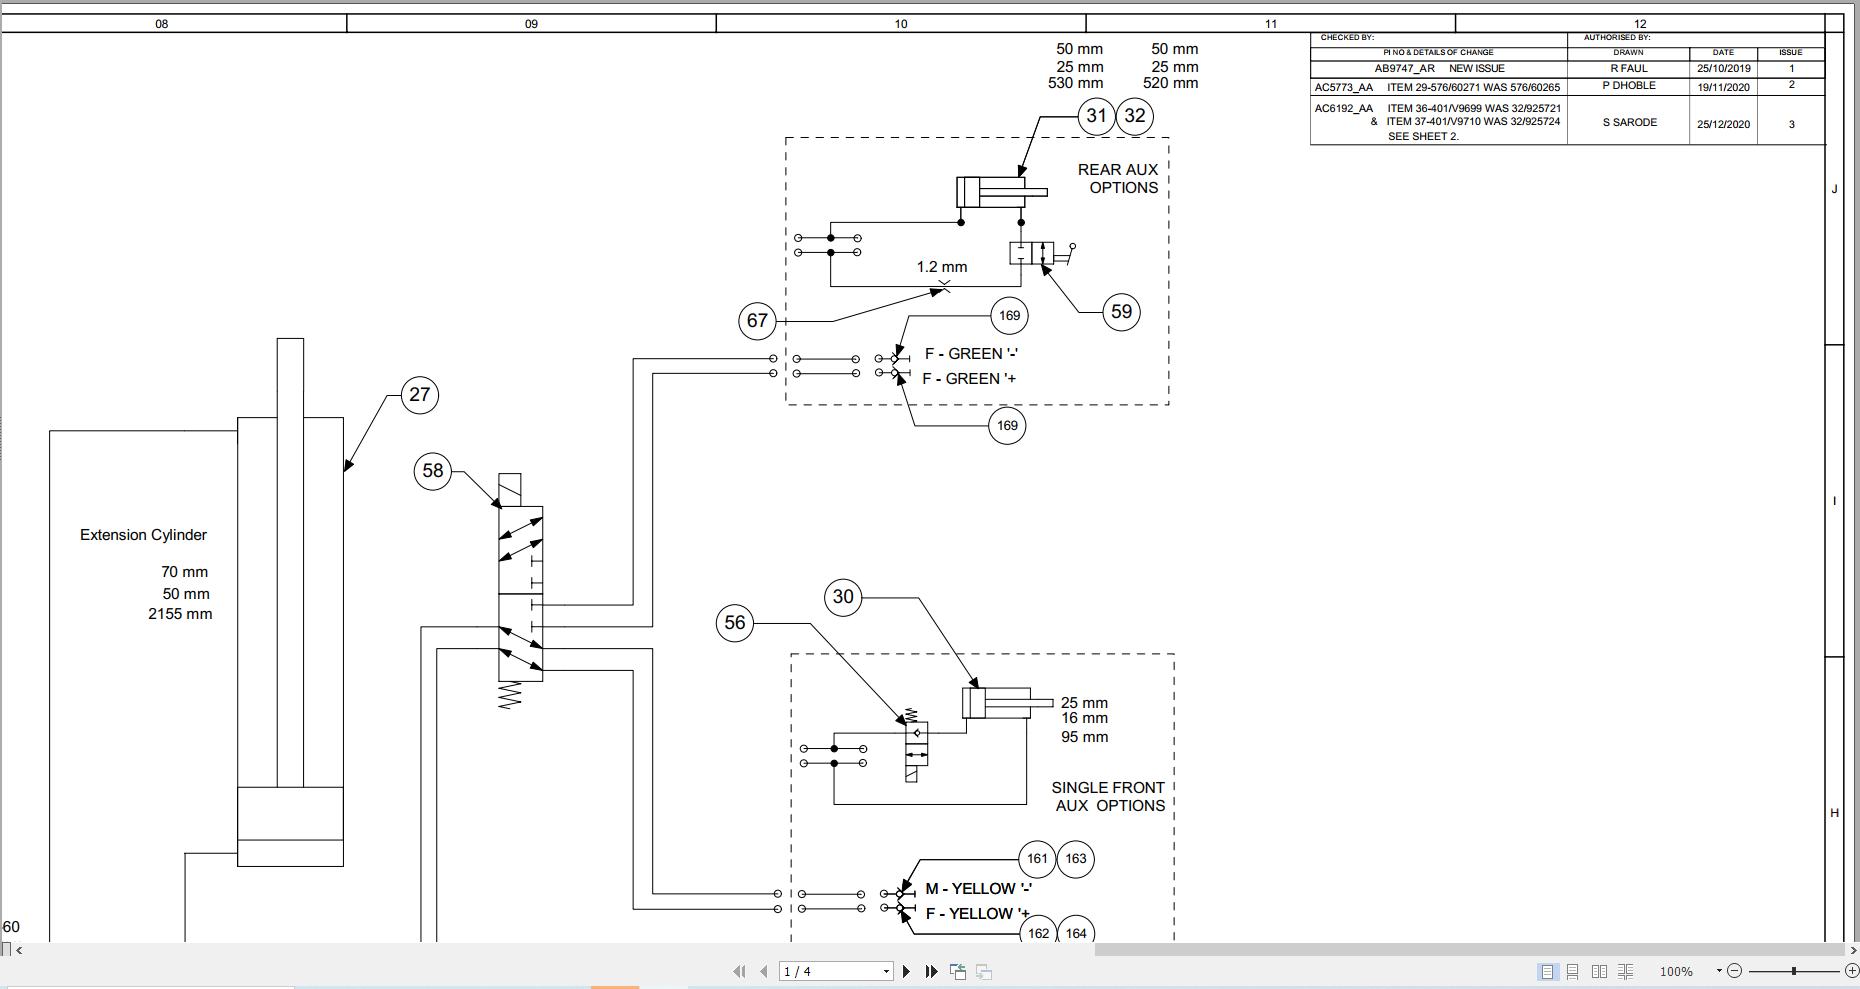Screen dimensions: 1860x989
Task: Go to the previous page
Action: tap(764, 971)
